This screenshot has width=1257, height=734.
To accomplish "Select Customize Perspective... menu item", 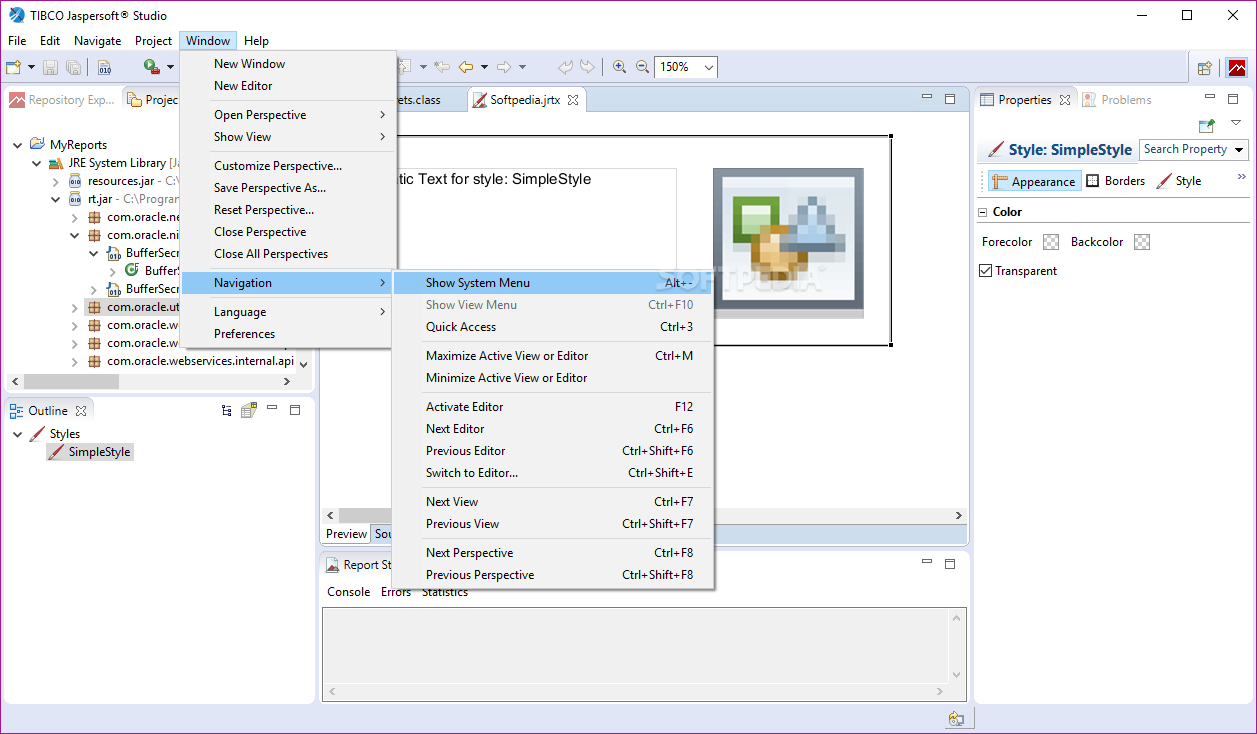I will (x=289, y=166).
